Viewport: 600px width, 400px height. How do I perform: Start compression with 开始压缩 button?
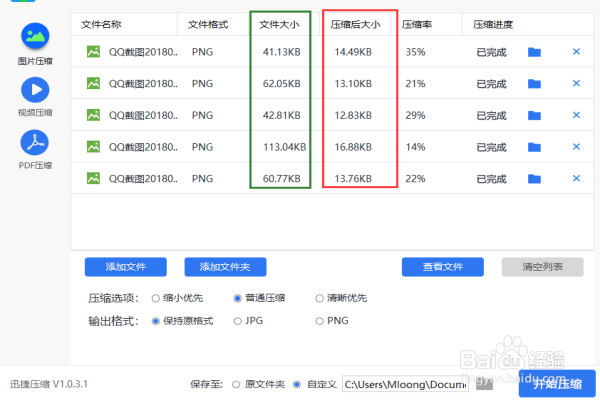pos(557,384)
